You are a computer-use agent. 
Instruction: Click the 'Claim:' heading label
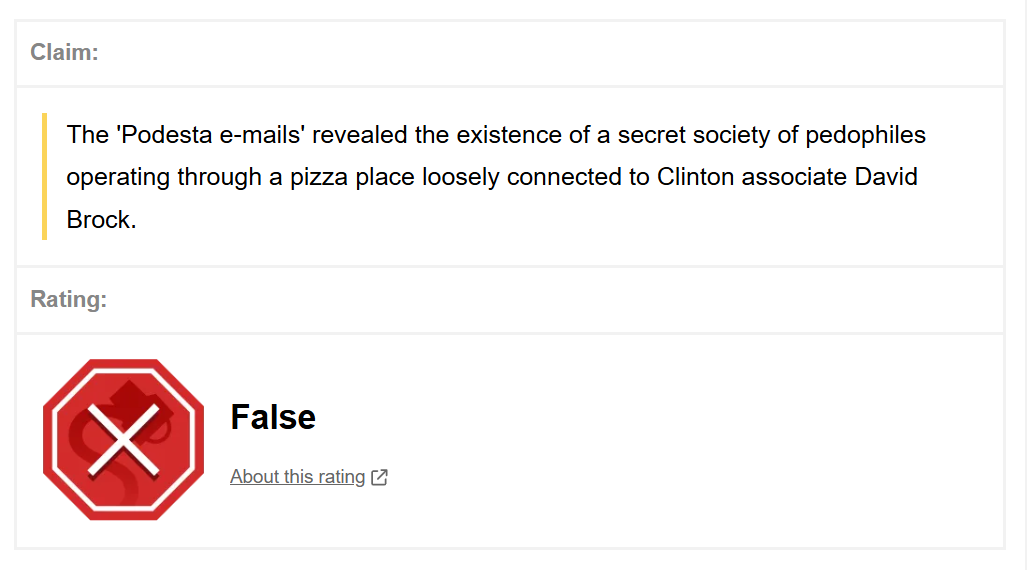(64, 52)
